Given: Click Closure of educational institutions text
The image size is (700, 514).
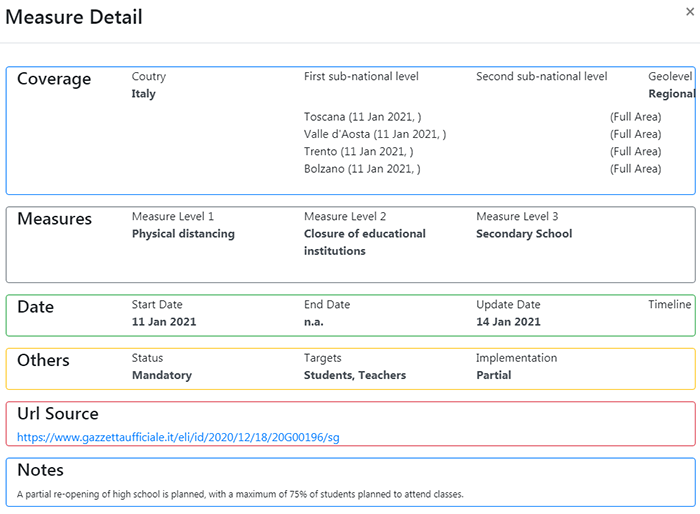Looking at the screenshot, I should point(365,242).
